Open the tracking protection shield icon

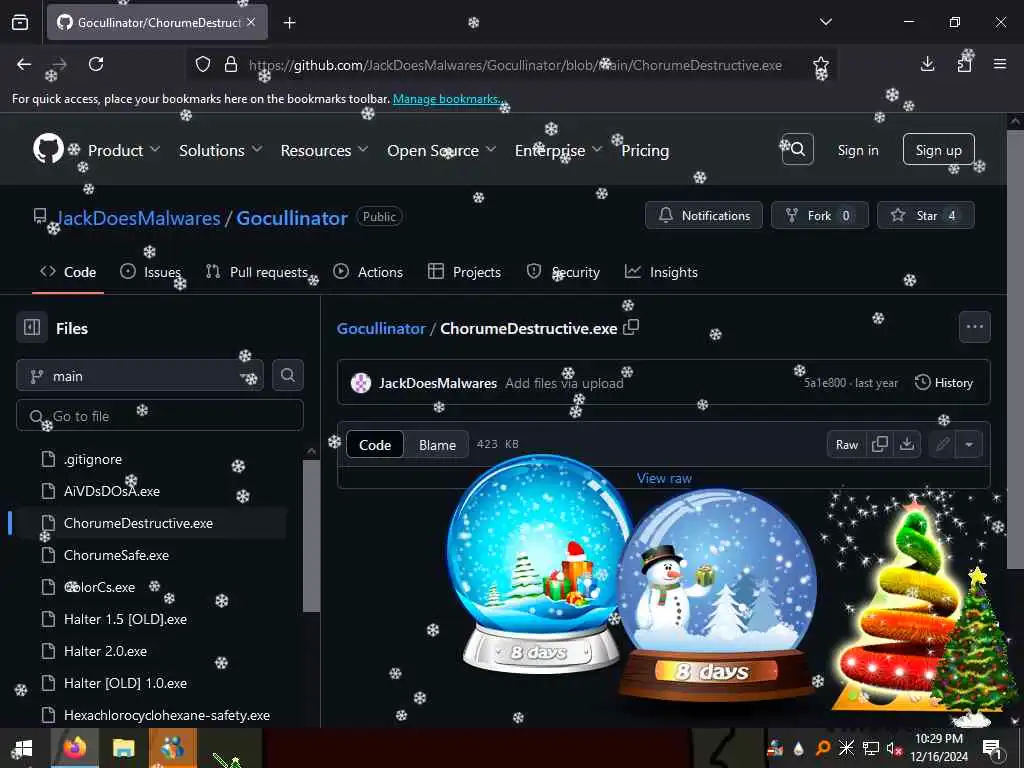pyautogui.click(x=203, y=65)
